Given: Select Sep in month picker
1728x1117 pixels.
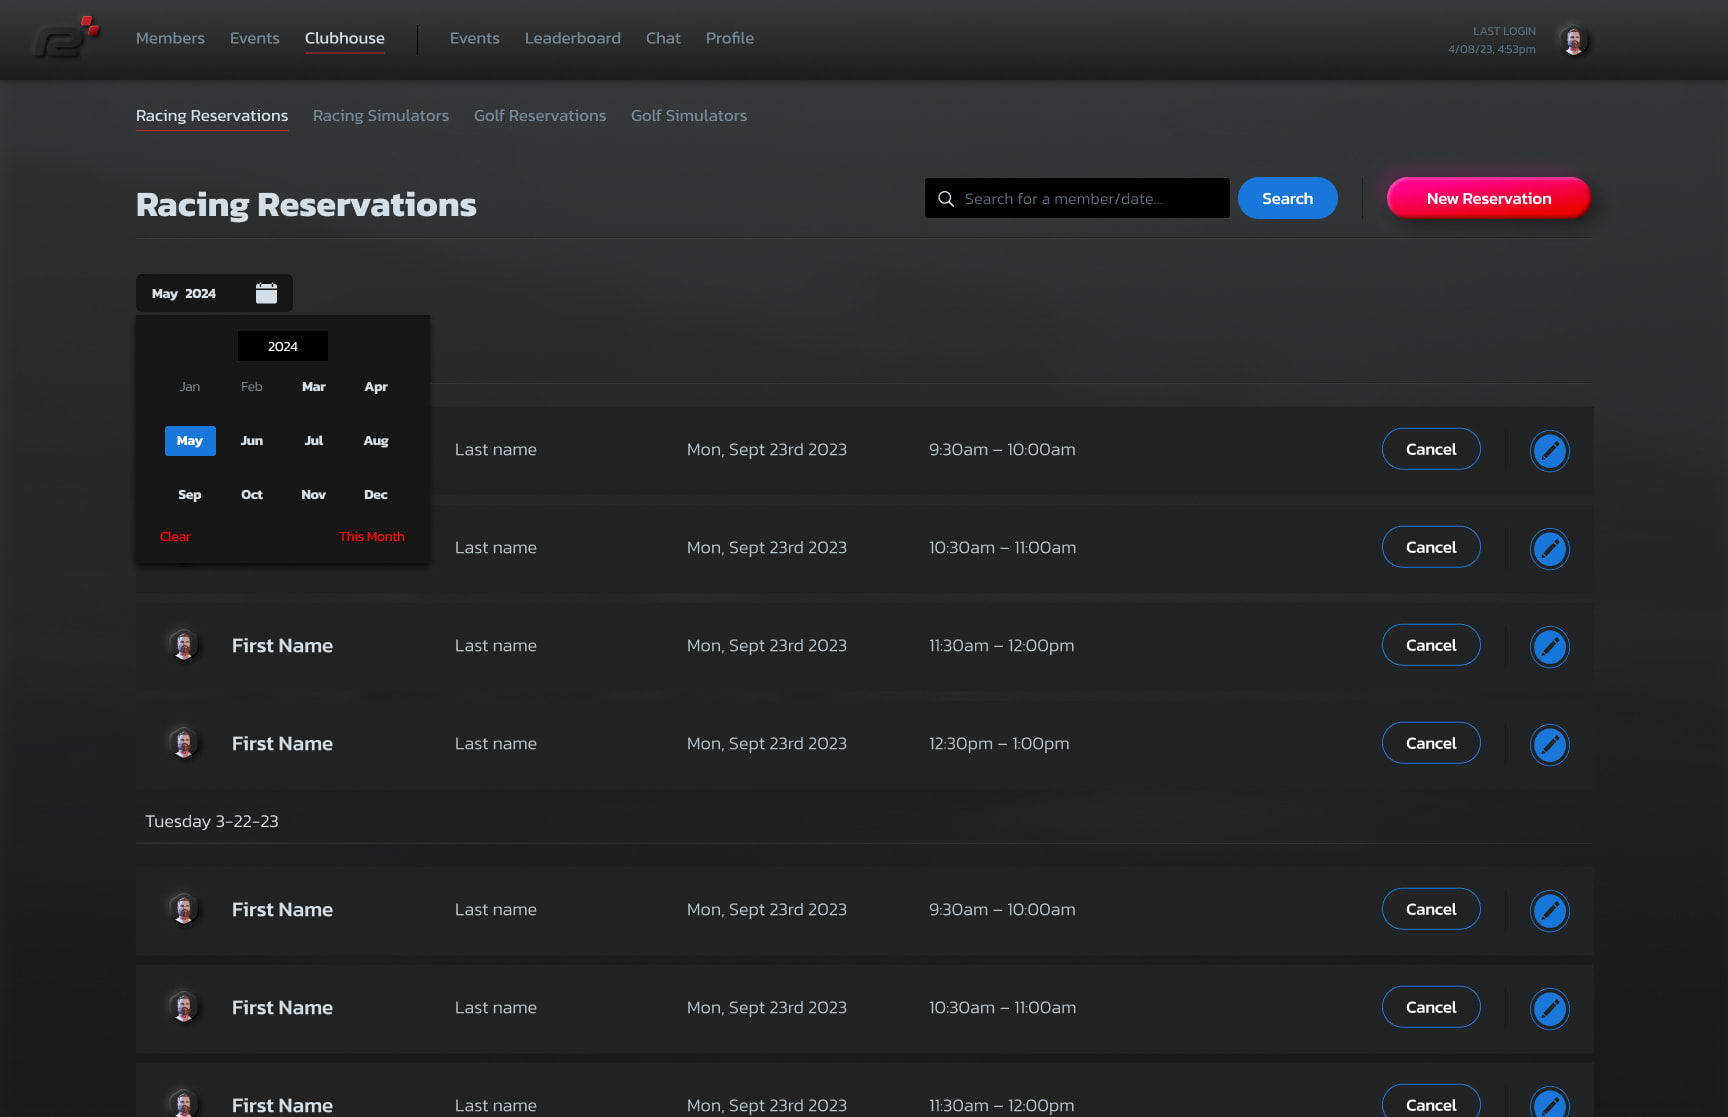Looking at the screenshot, I should tap(190, 495).
